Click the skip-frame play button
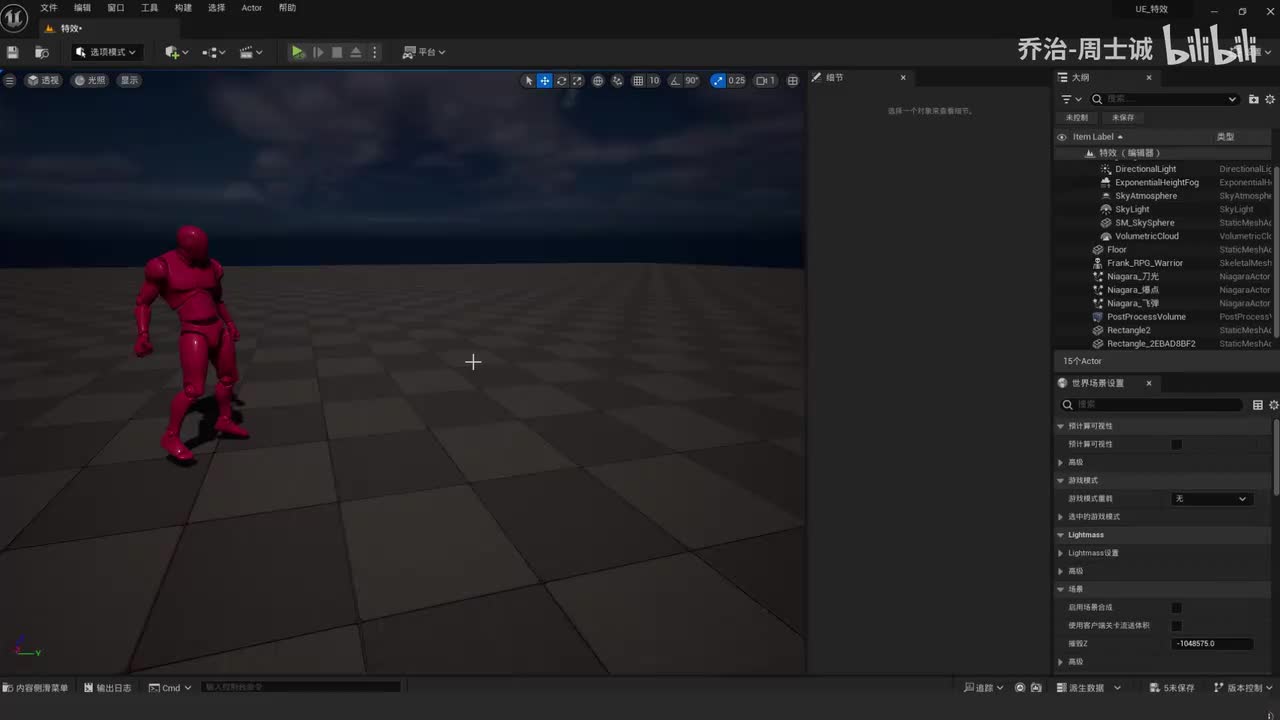1280x720 pixels. point(318,52)
